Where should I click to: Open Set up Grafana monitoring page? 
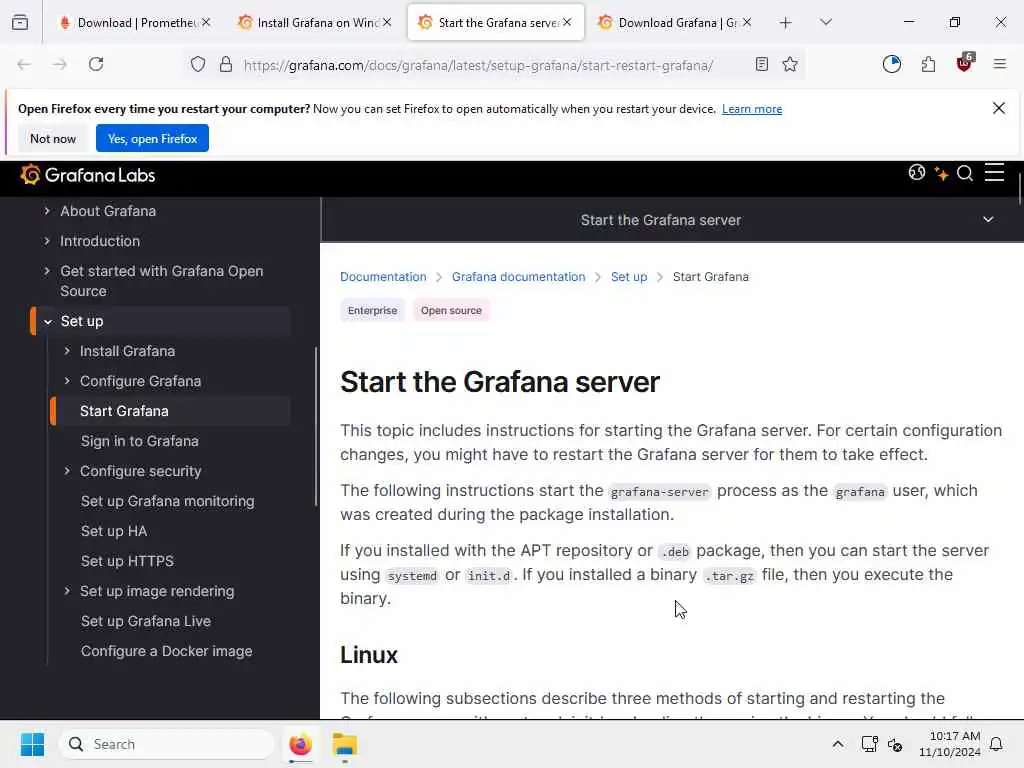coord(167,502)
